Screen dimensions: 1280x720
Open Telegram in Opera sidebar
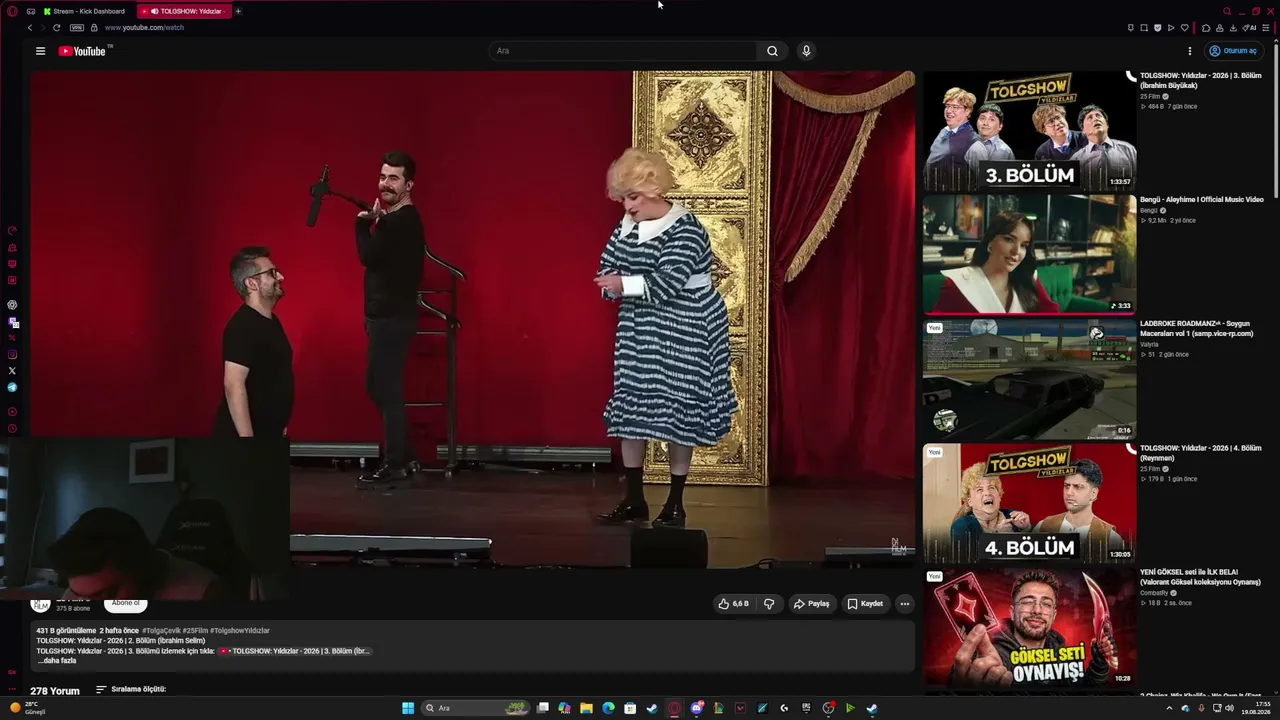(12, 387)
